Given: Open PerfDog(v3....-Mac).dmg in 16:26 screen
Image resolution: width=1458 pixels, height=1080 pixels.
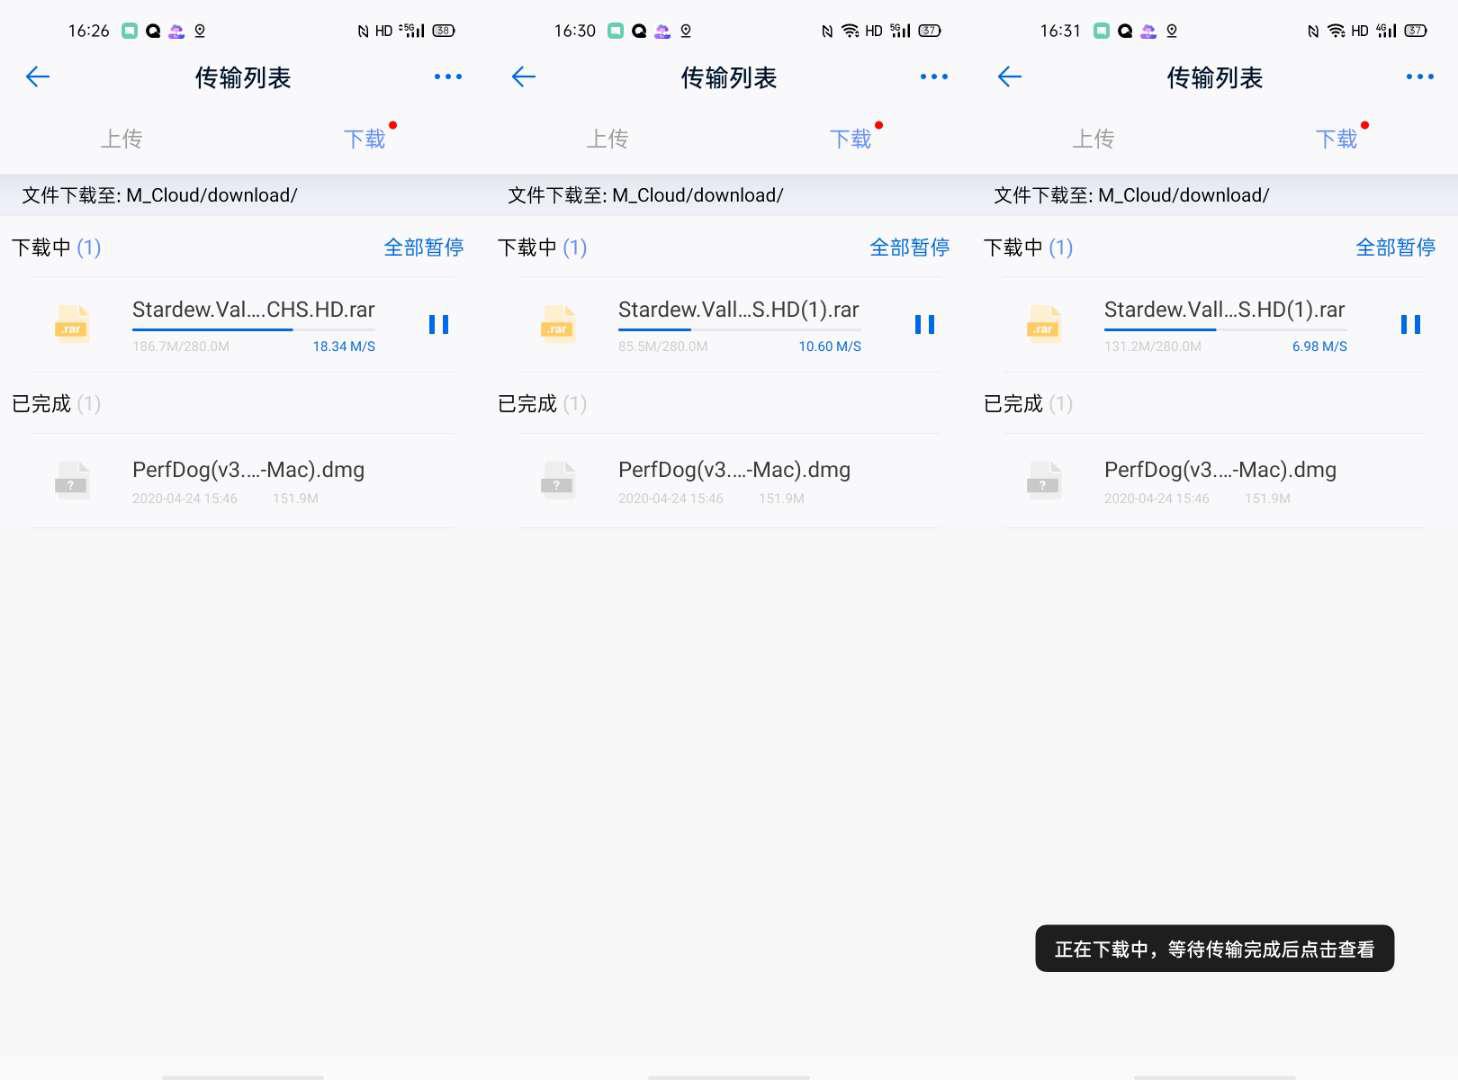Looking at the screenshot, I should pos(249,470).
